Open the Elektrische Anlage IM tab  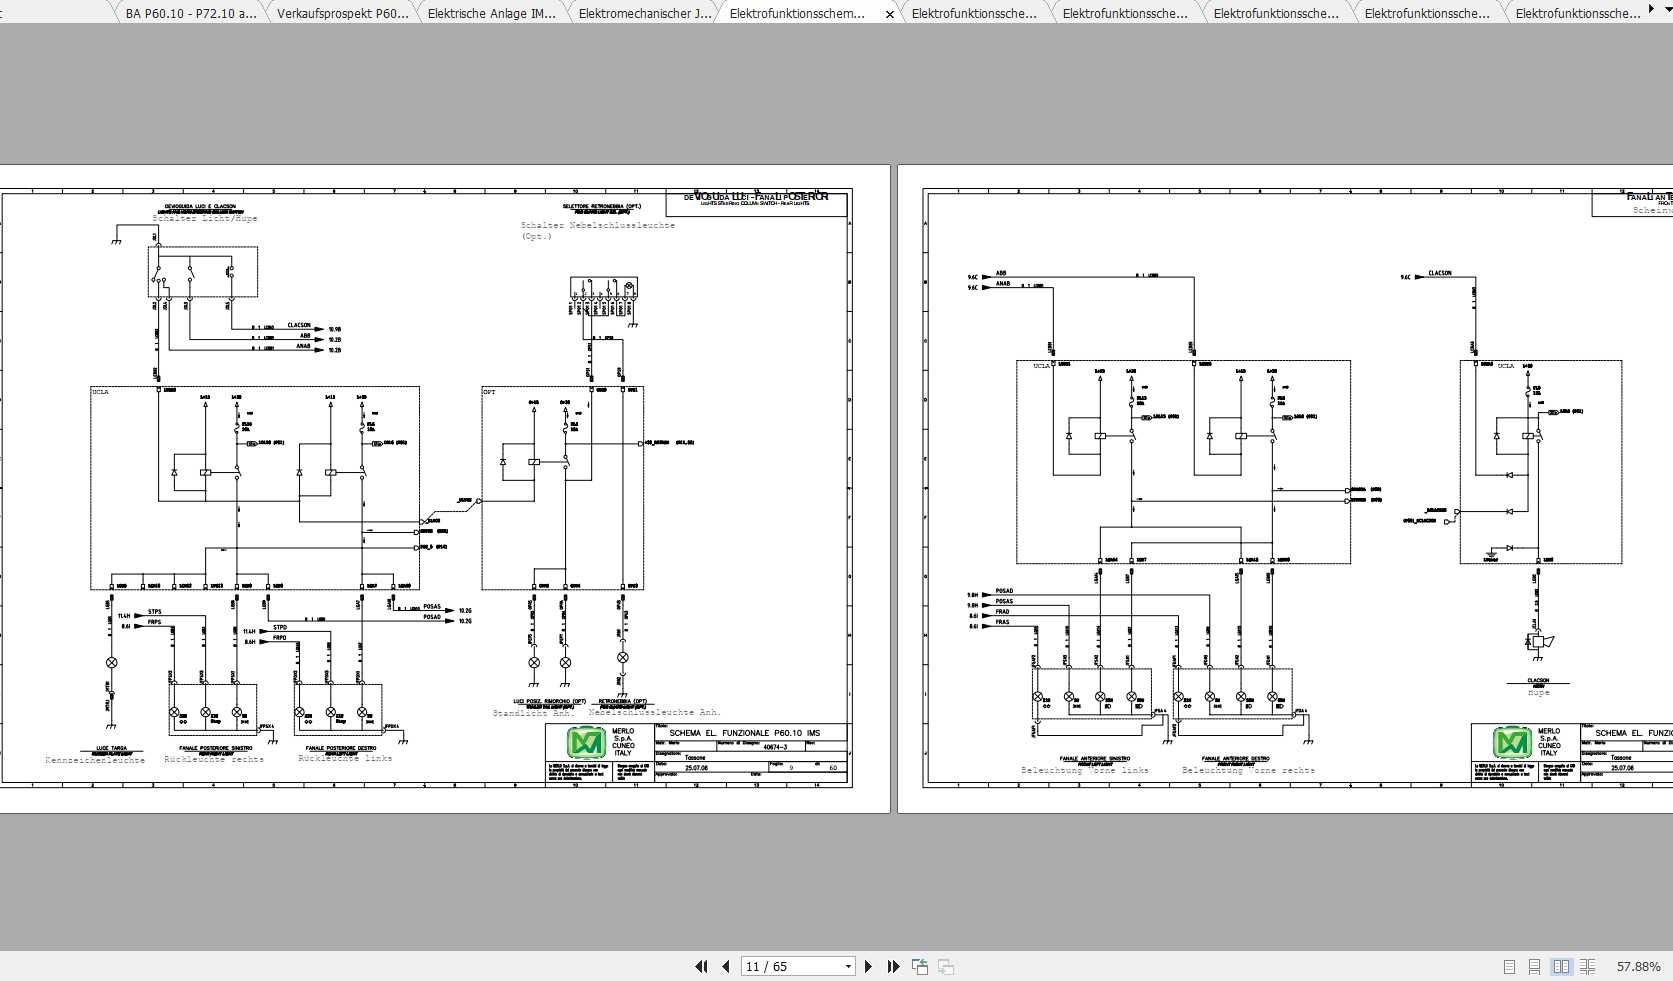coord(492,14)
